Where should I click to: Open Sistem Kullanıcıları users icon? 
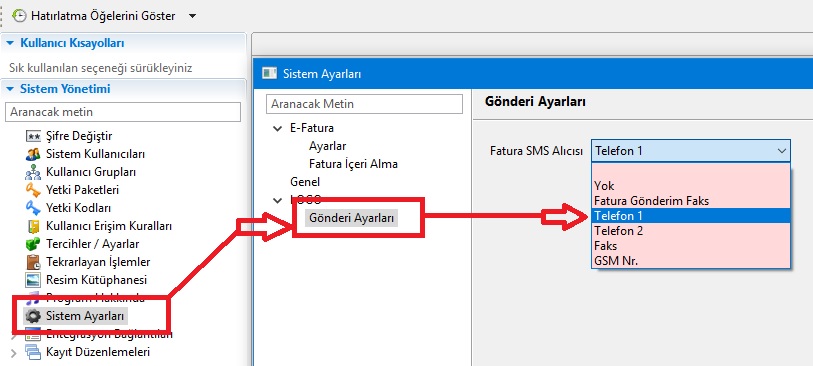pos(33,154)
